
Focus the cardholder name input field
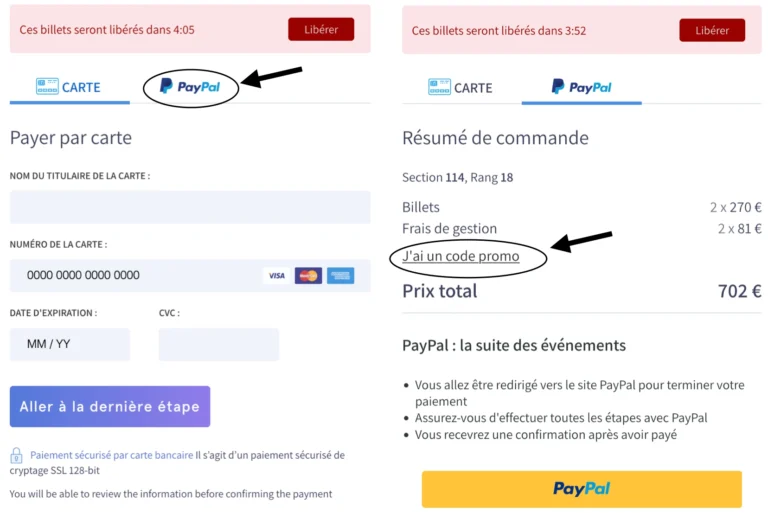click(x=190, y=207)
